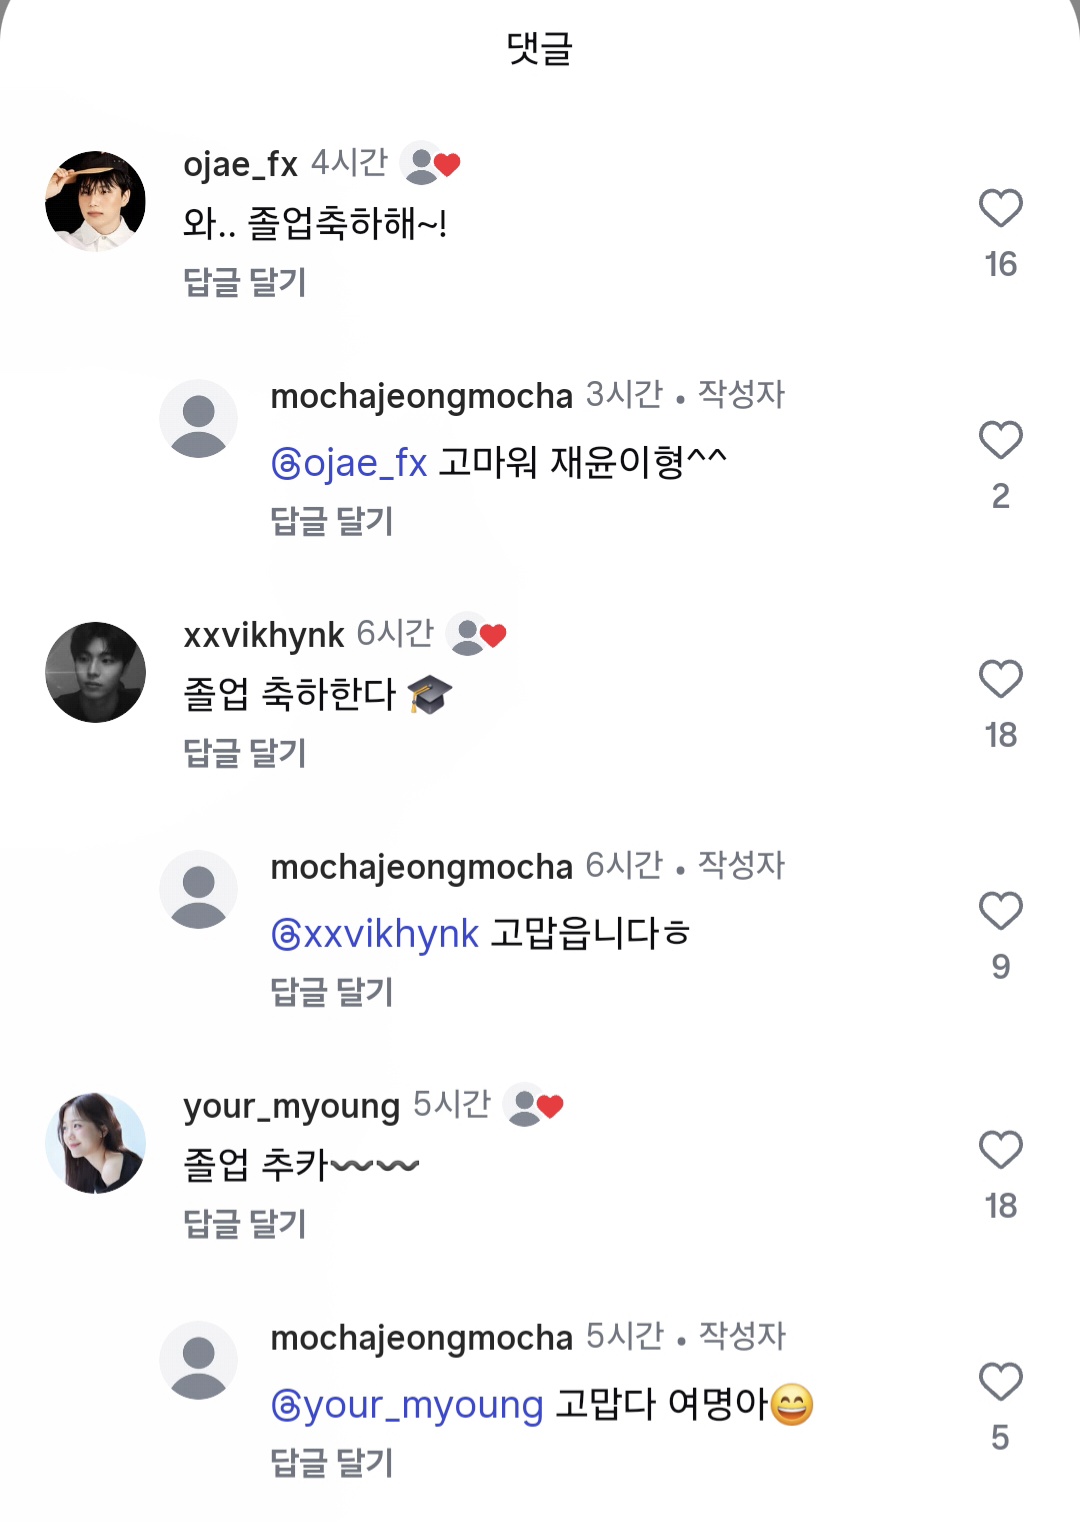Like ojae_fx's graduation comment

pos(1000,208)
